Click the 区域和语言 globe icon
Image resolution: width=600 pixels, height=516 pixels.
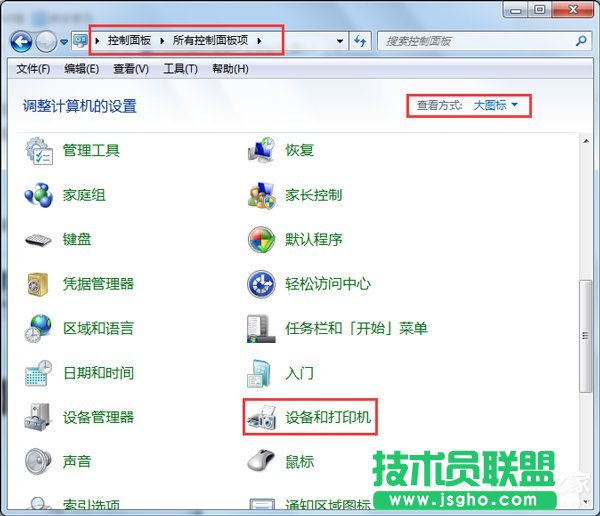point(38,328)
